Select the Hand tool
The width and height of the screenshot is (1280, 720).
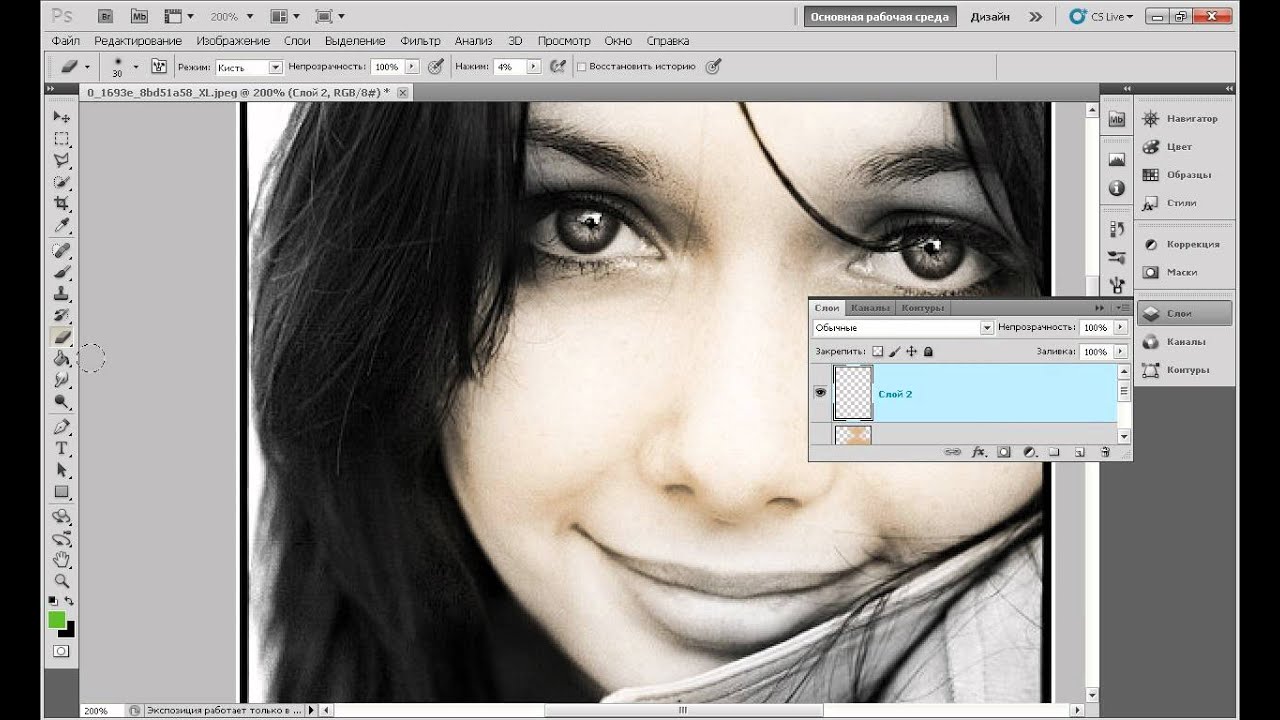(x=62, y=559)
